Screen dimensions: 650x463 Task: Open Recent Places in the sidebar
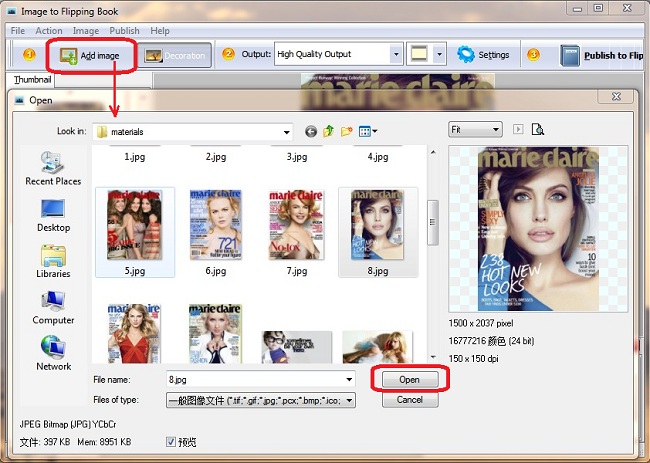[x=53, y=168]
